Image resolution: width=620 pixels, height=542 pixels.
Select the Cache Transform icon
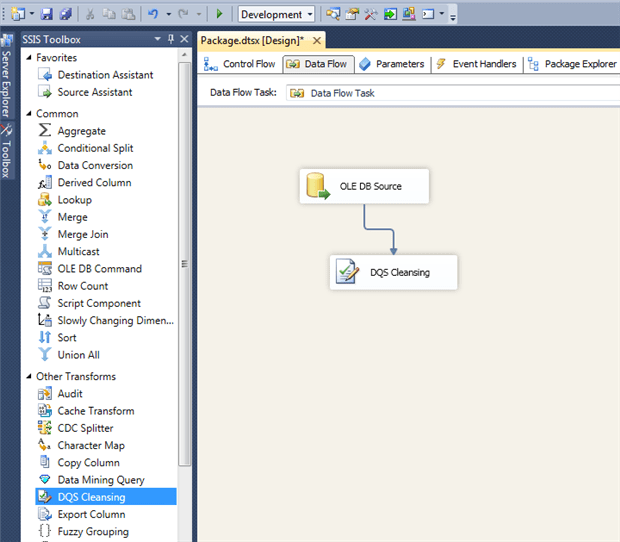(x=45, y=411)
